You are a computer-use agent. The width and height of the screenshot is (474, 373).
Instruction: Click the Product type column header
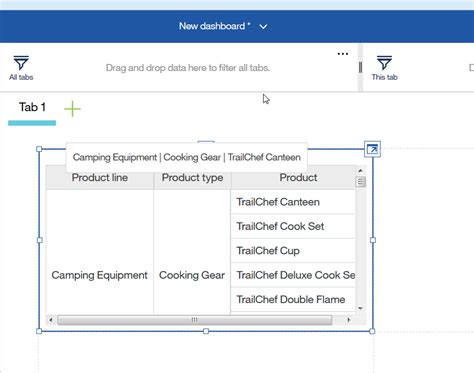[x=192, y=178]
